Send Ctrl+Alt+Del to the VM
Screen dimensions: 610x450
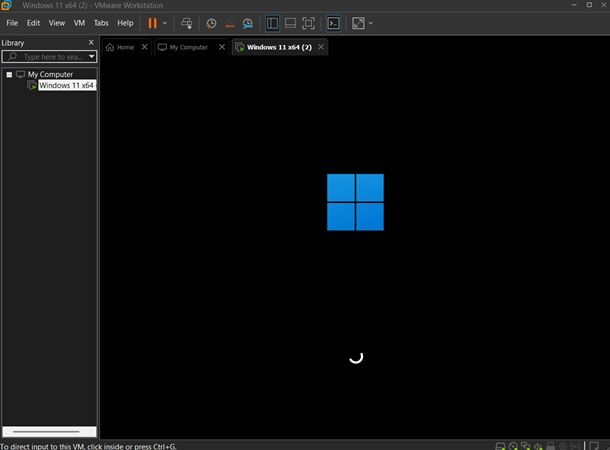point(186,23)
